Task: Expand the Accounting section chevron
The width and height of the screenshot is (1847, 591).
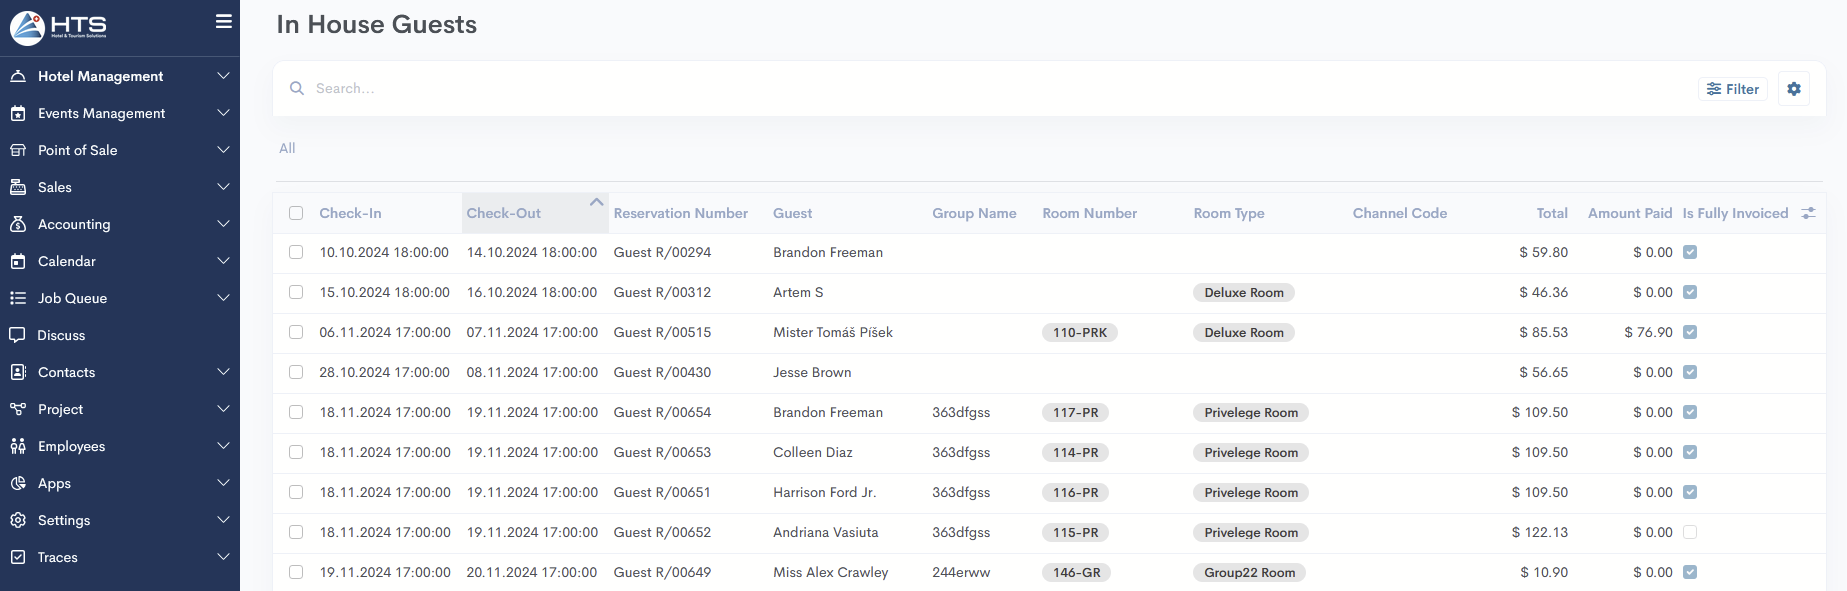Action: click(x=223, y=224)
